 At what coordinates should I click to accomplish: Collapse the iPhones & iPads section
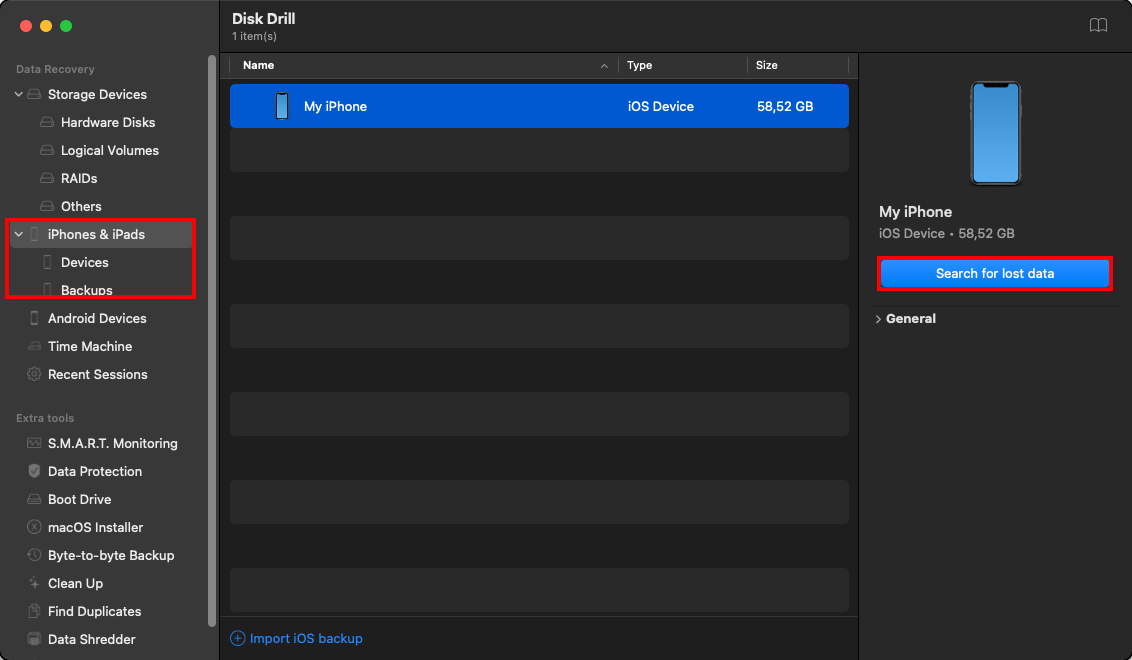coord(19,235)
